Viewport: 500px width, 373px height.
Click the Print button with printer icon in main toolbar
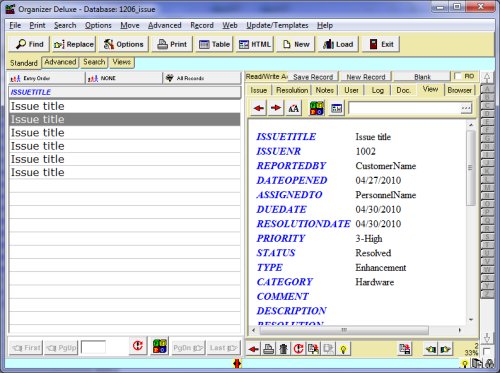[x=172, y=44]
